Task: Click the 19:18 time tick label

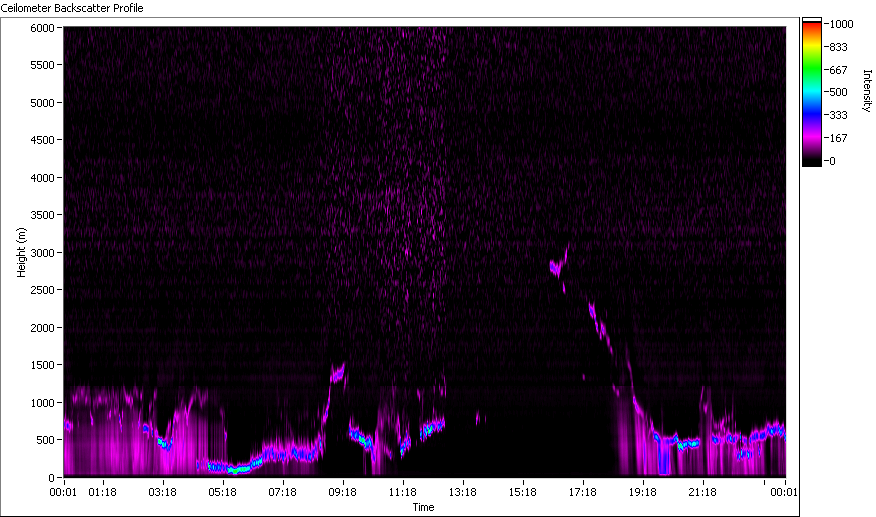Action: (643, 492)
